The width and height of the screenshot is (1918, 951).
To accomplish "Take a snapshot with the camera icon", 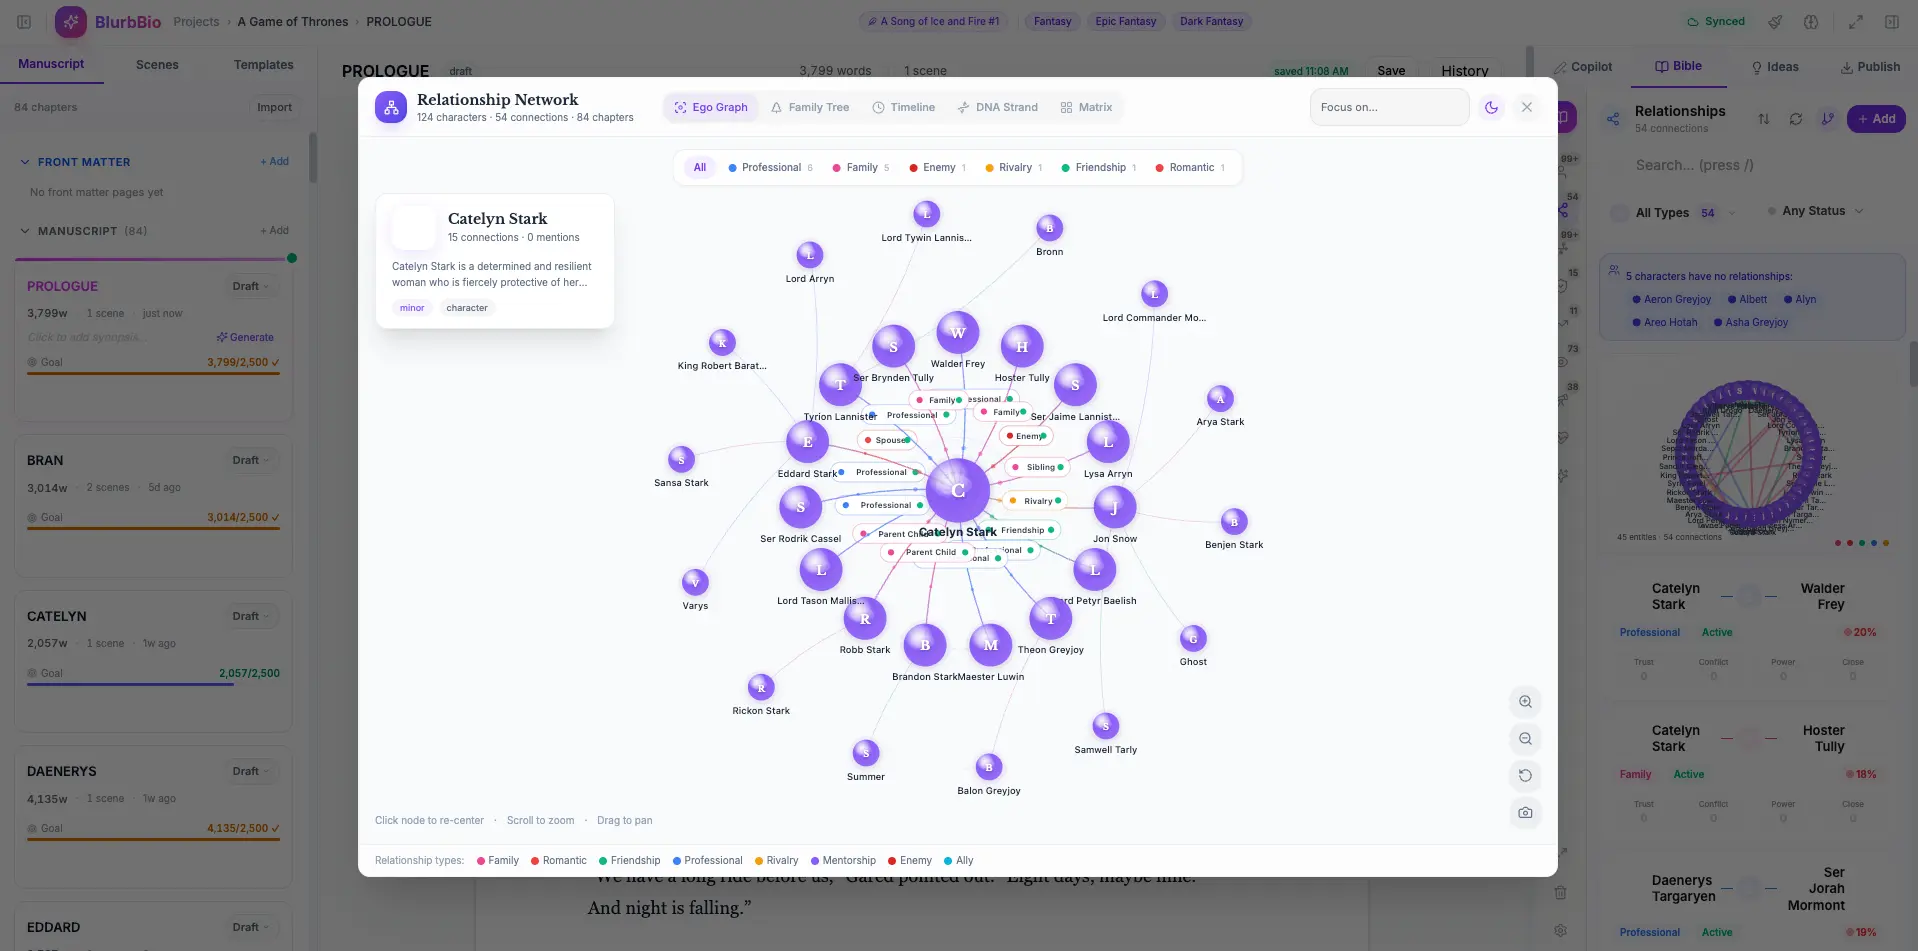I will tap(1525, 813).
